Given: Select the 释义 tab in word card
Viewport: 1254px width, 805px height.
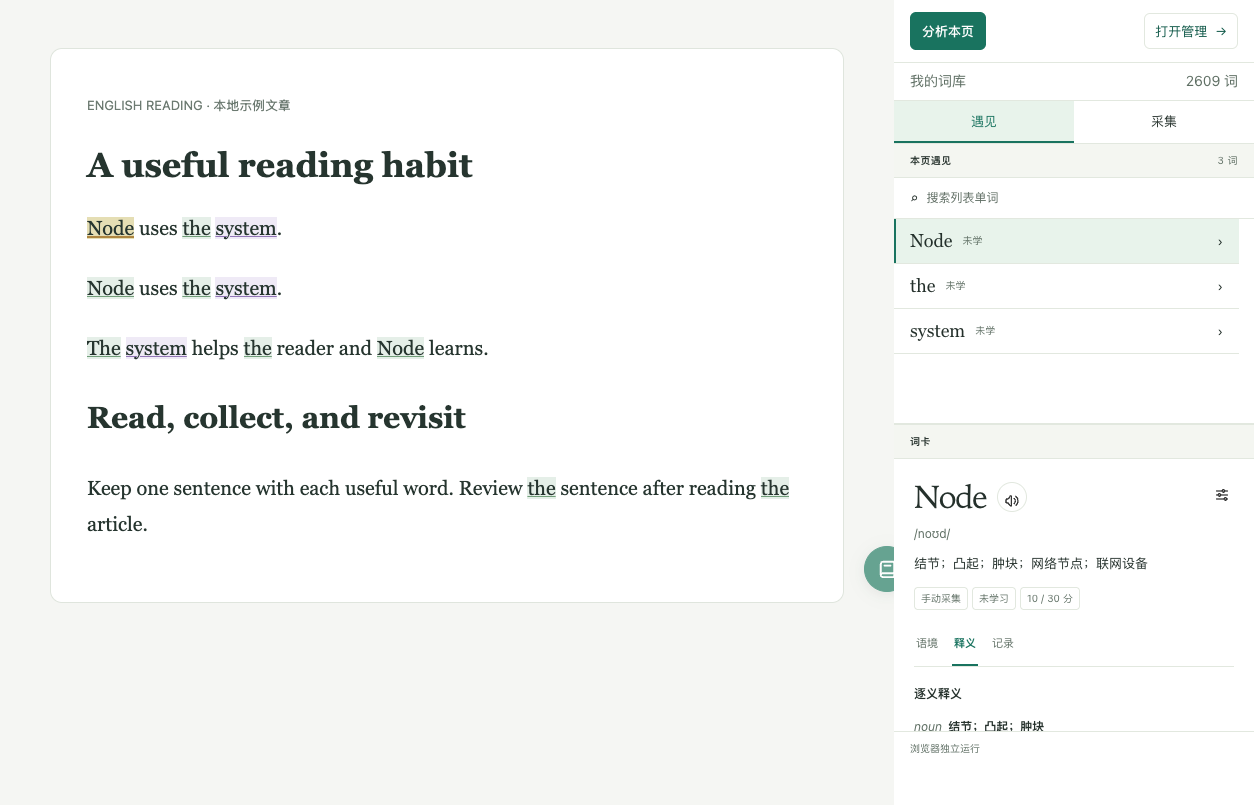Looking at the screenshot, I should (x=965, y=643).
